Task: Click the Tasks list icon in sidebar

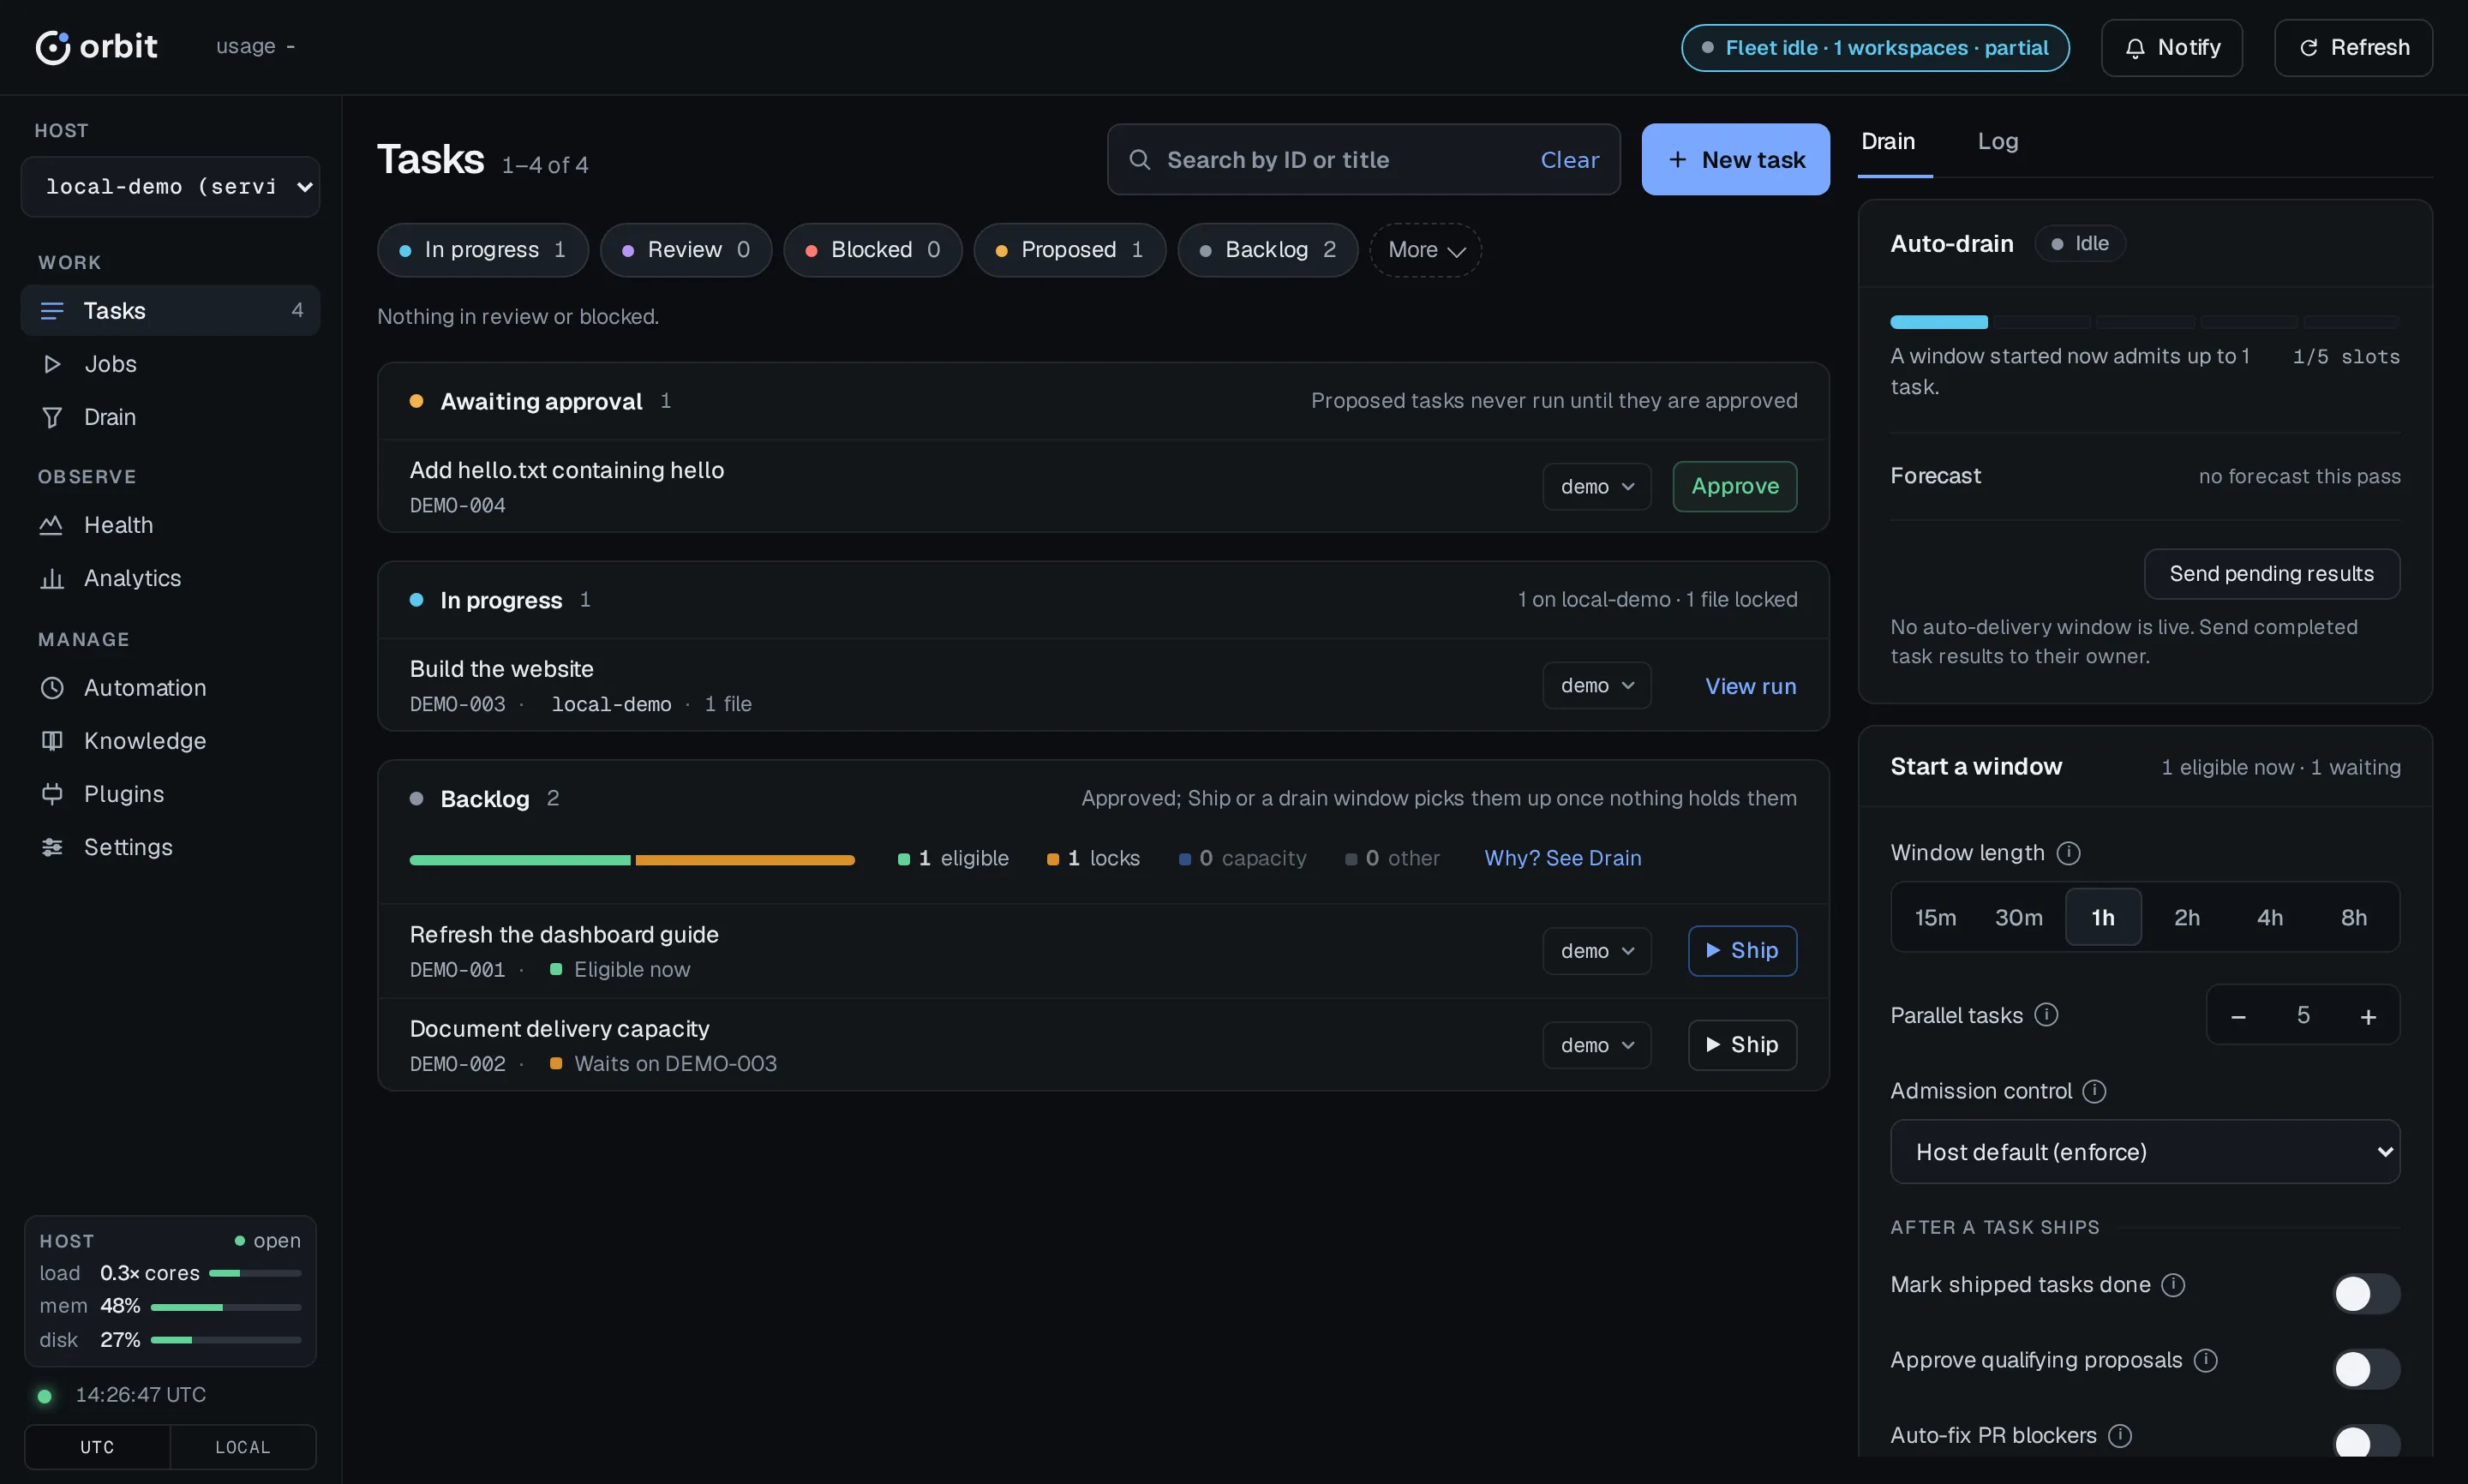Action: 52,311
